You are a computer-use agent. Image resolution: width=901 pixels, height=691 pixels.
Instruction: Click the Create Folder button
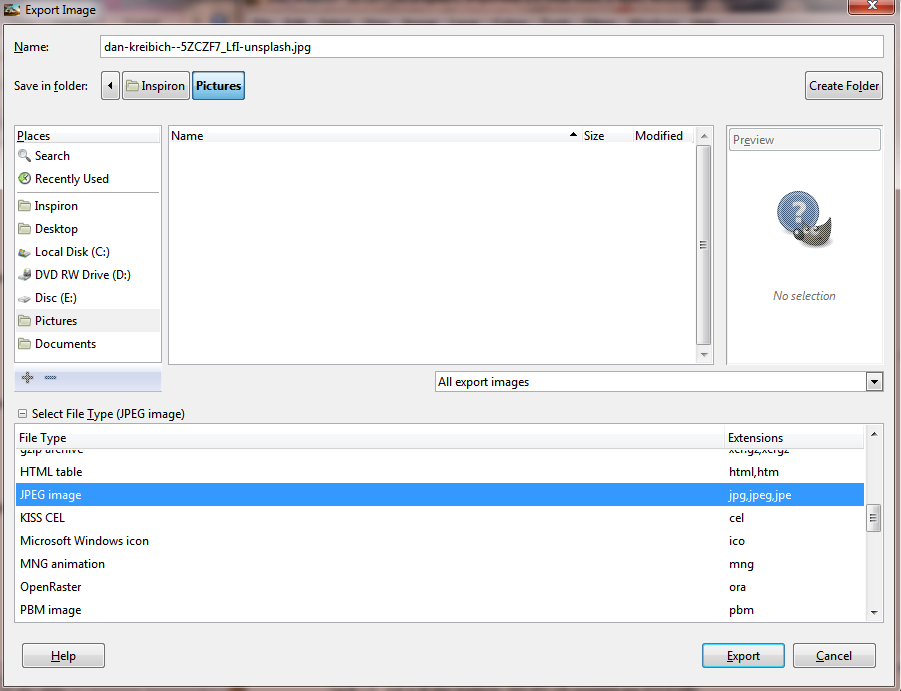(x=844, y=85)
